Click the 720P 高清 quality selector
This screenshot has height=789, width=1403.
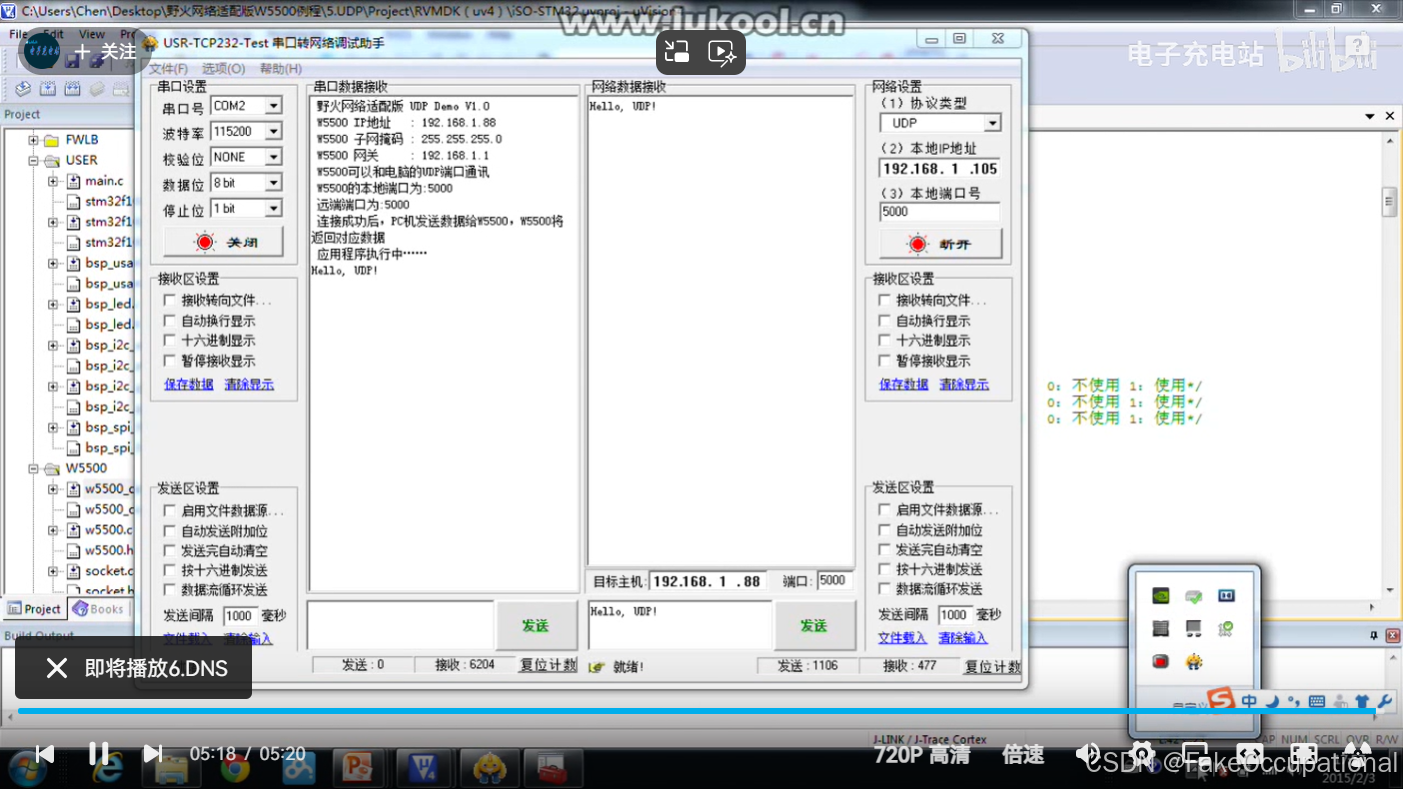(921, 755)
